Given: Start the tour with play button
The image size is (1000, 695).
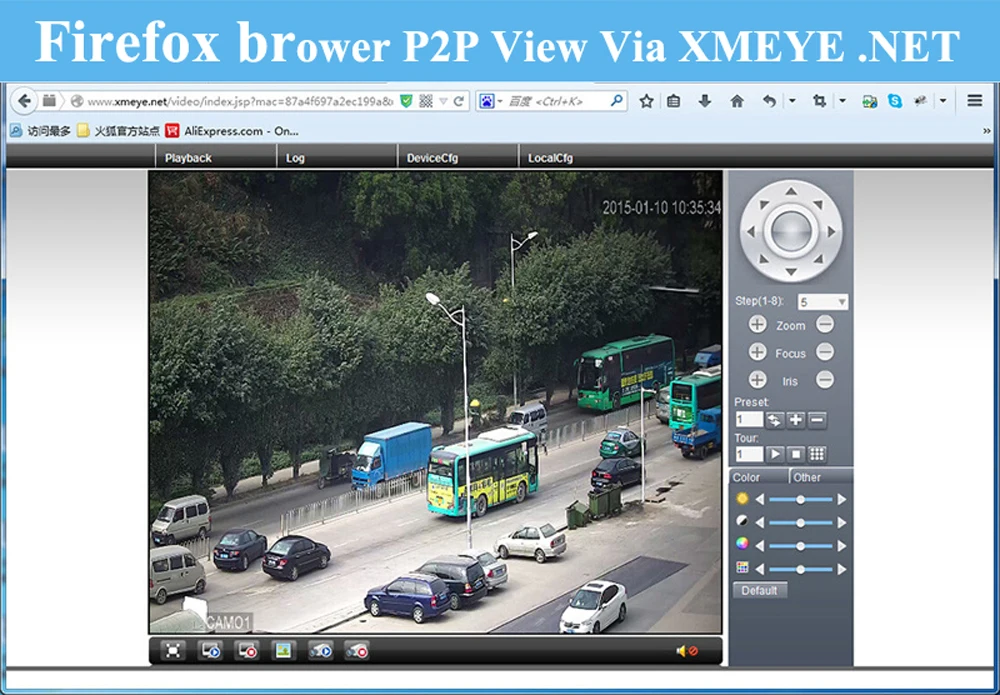Looking at the screenshot, I should click(775, 454).
